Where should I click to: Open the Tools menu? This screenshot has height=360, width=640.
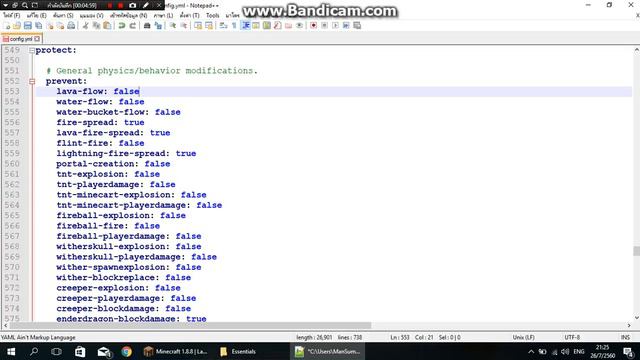pos(212,15)
